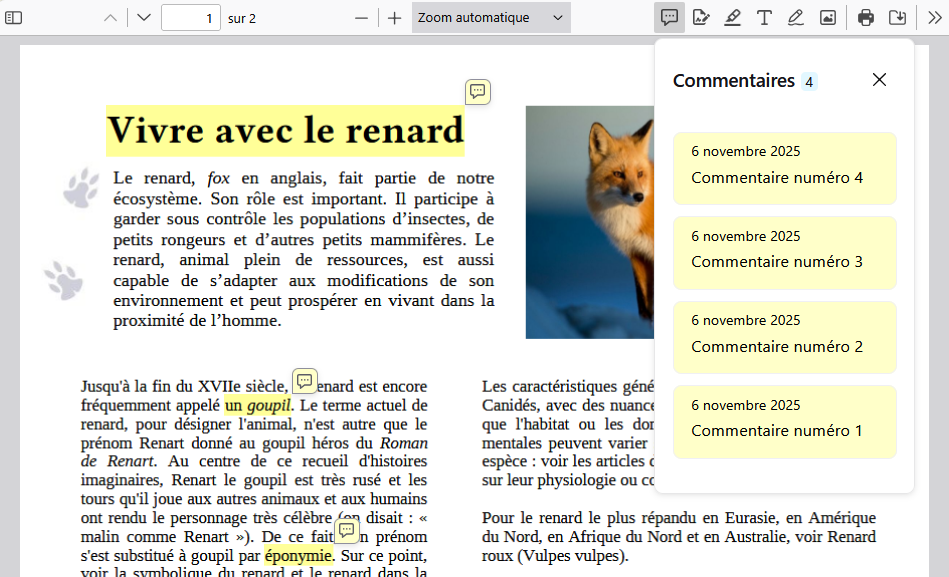Select the add image tool
Screen dimensions: 949x577
click(828, 18)
